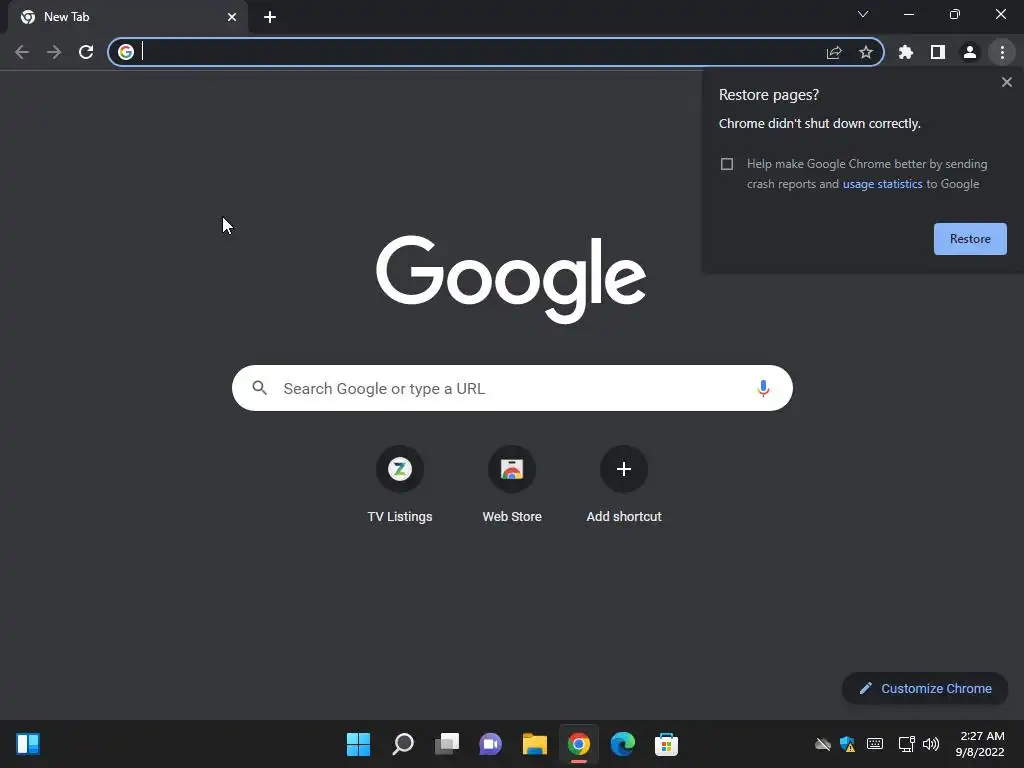
Task: Click the OneDrive cloud tray icon
Action: [x=823, y=744]
